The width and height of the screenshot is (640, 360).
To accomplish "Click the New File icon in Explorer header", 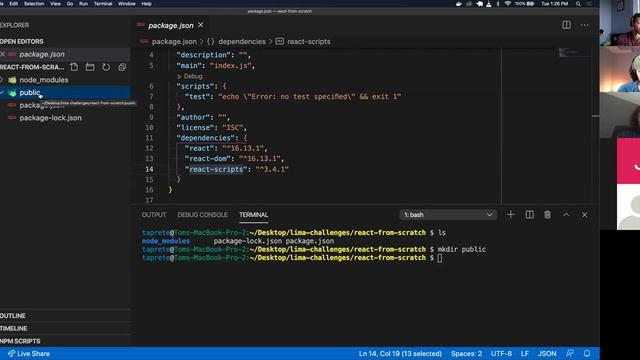I will coord(74,67).
